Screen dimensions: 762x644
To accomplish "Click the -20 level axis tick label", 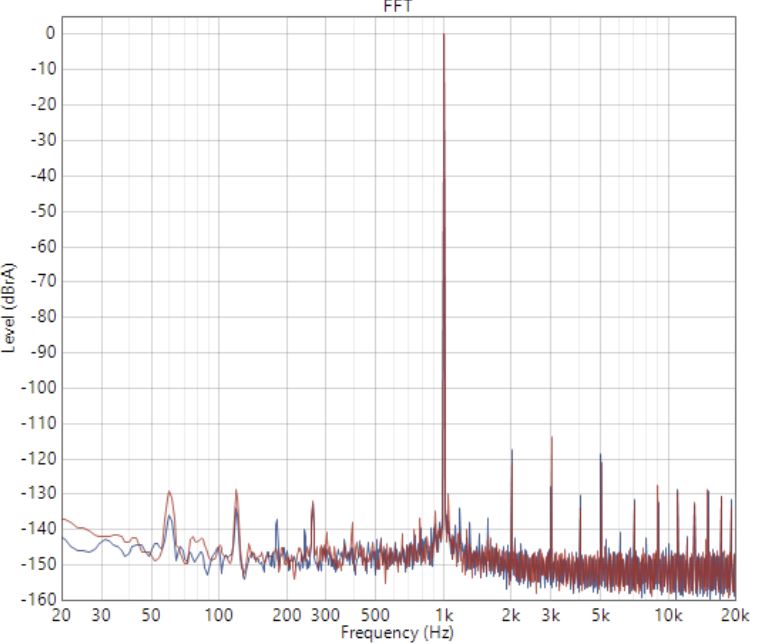I will tap(44, 104).
